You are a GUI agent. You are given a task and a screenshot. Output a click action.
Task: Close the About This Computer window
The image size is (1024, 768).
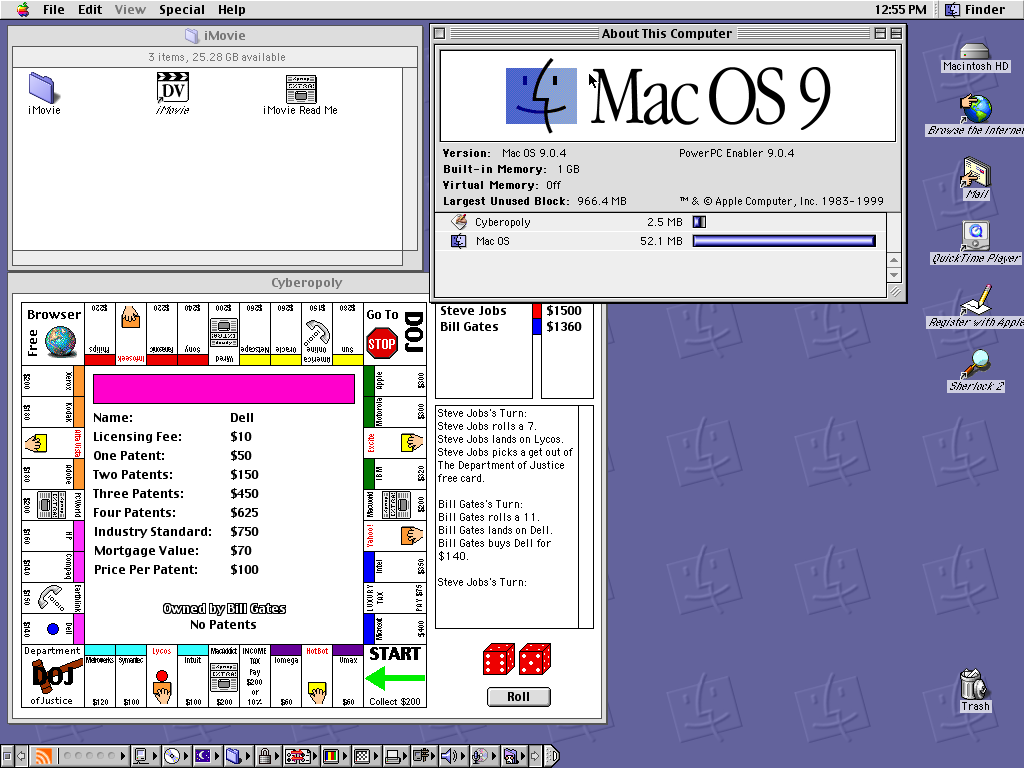(x=440, y=33)
